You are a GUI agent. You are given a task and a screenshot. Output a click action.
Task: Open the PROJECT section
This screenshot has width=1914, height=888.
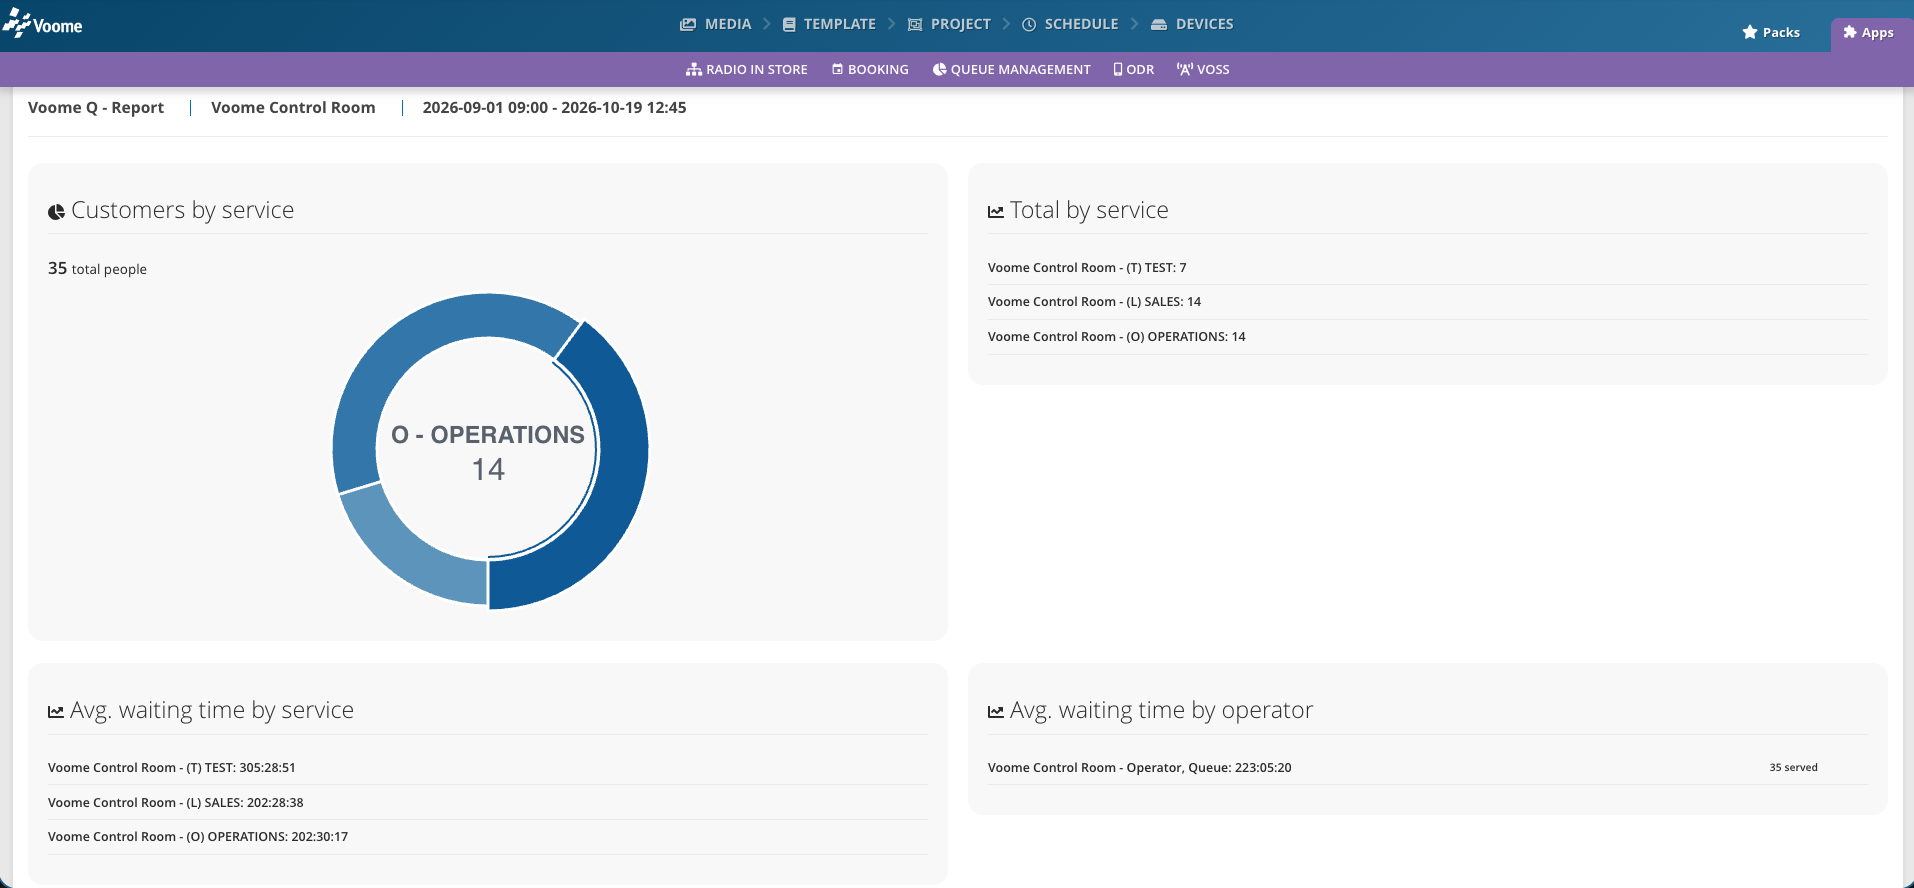coord(949,24)
